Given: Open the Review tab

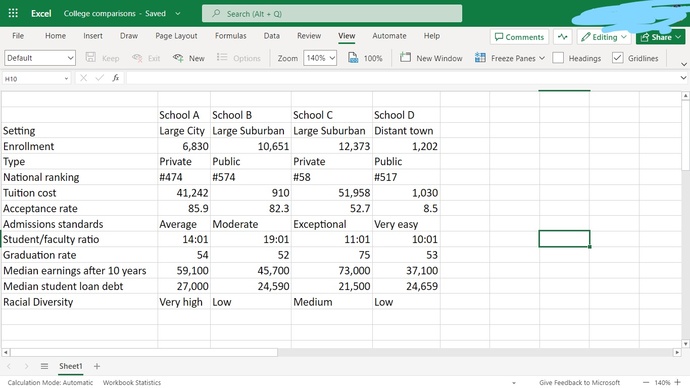Looking at the screenshot, I should pos(309,36).
